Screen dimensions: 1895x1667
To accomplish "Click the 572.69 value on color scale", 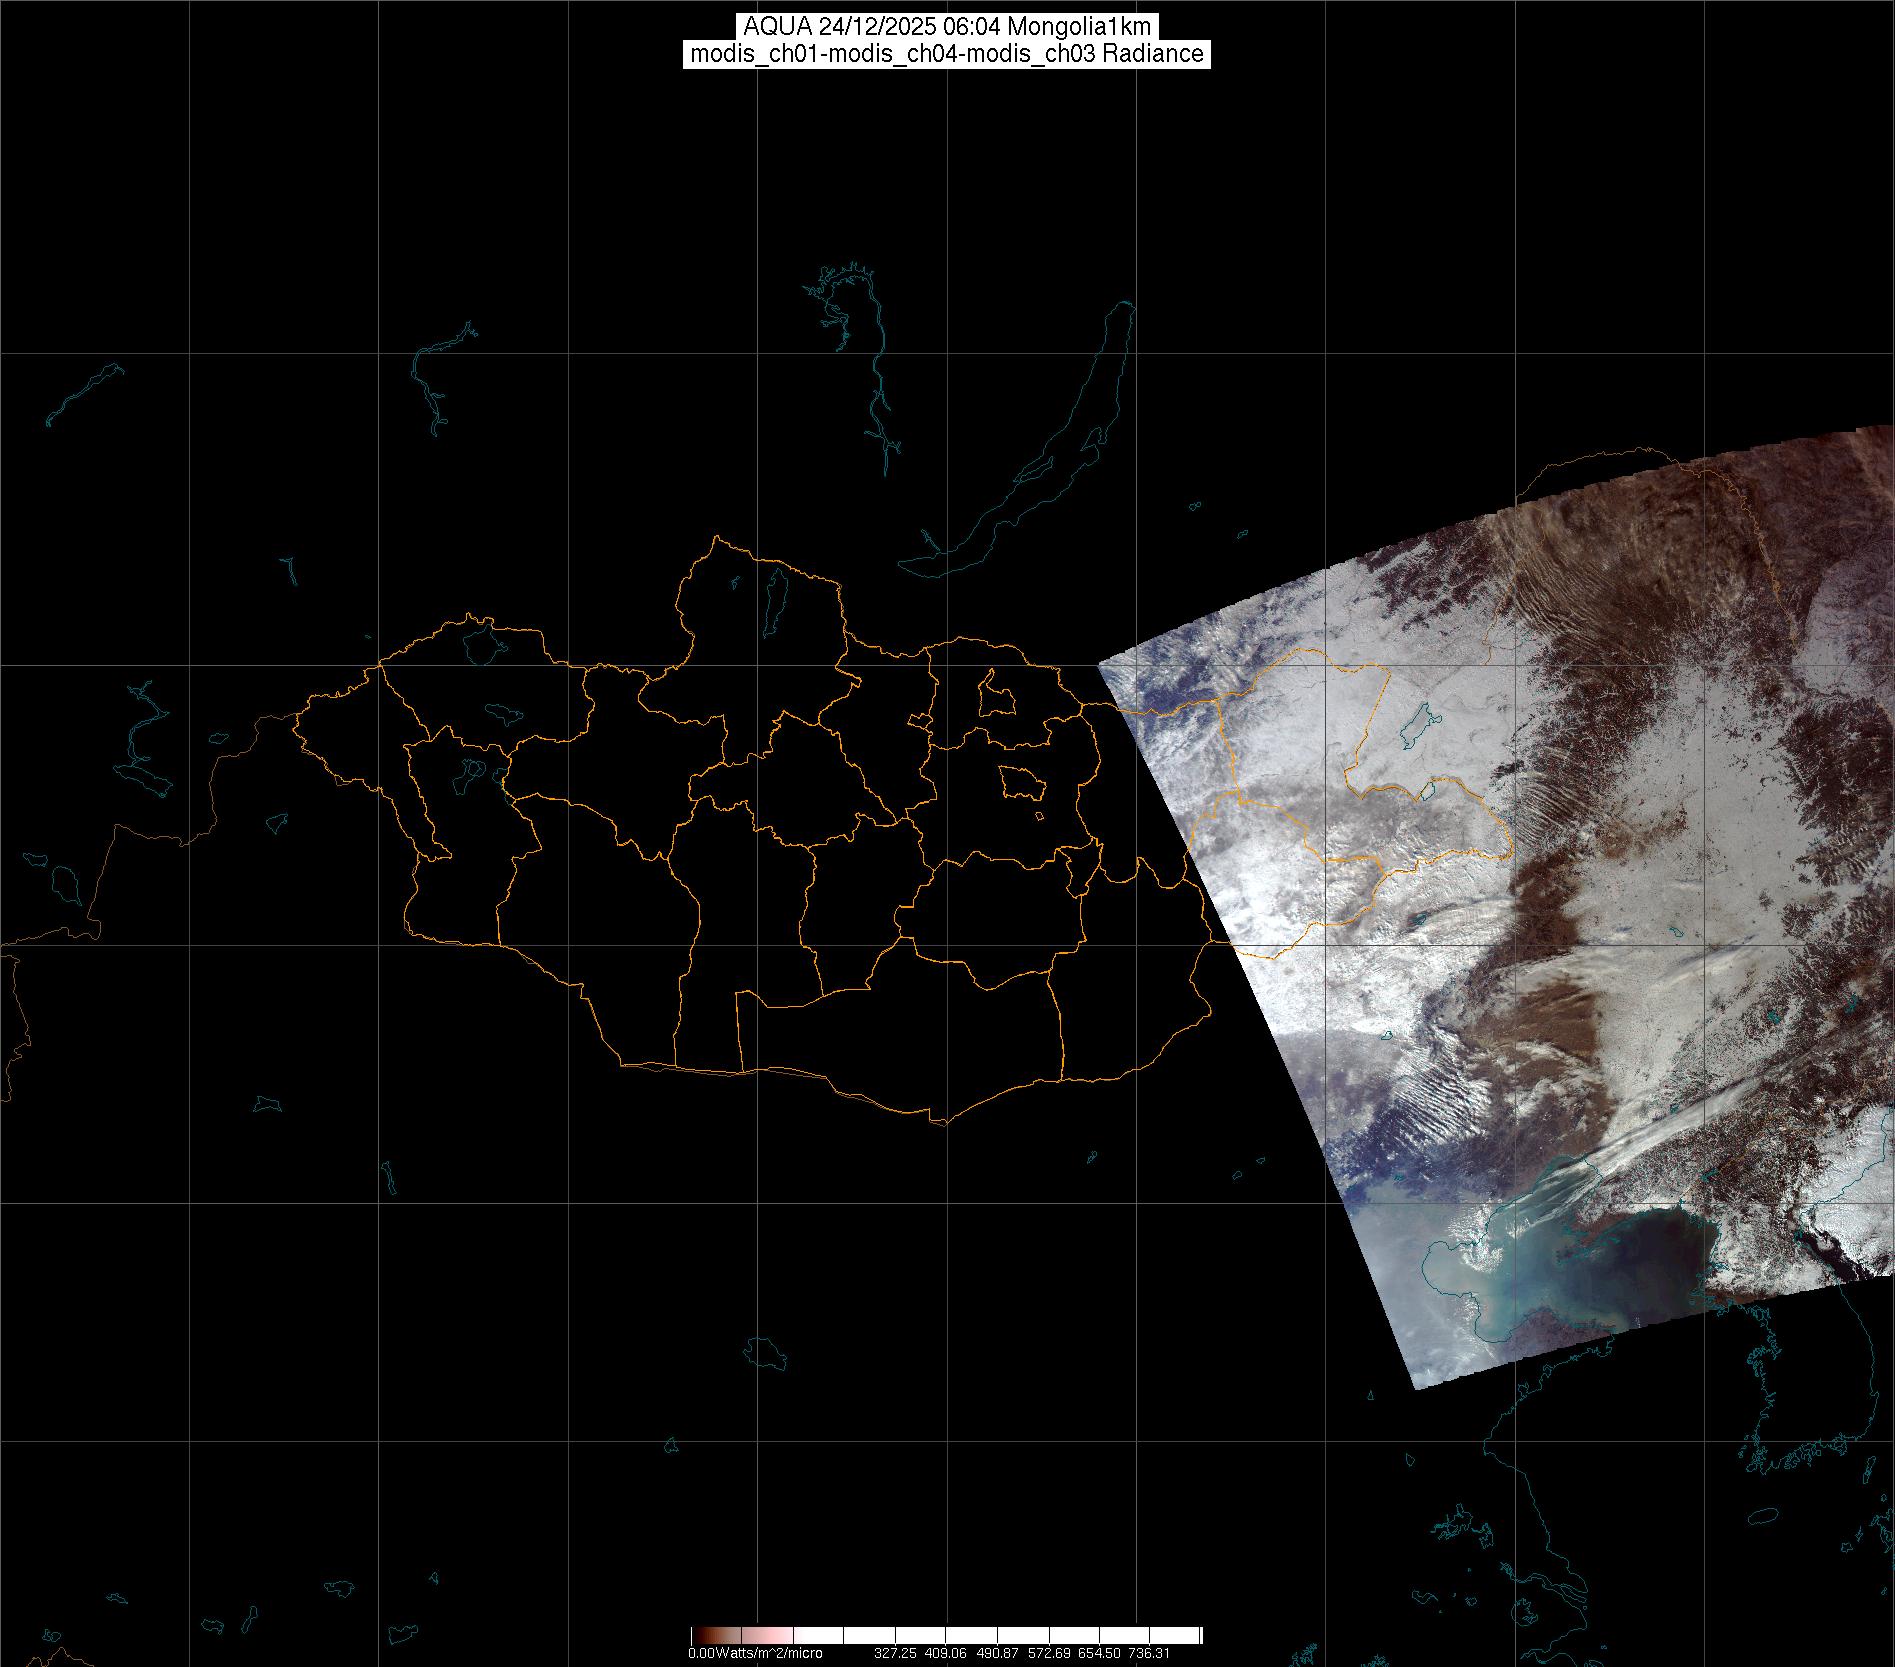I will (1048, 1653).
